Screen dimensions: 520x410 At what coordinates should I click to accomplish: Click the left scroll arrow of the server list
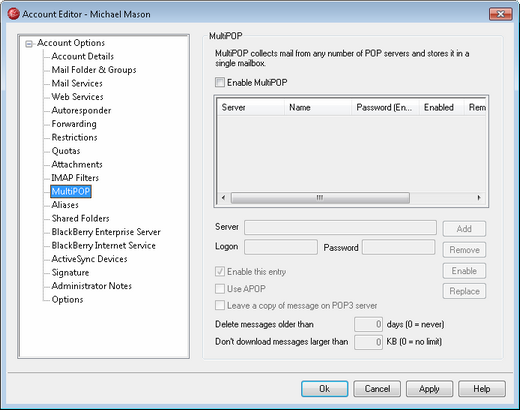click(223, 198)
